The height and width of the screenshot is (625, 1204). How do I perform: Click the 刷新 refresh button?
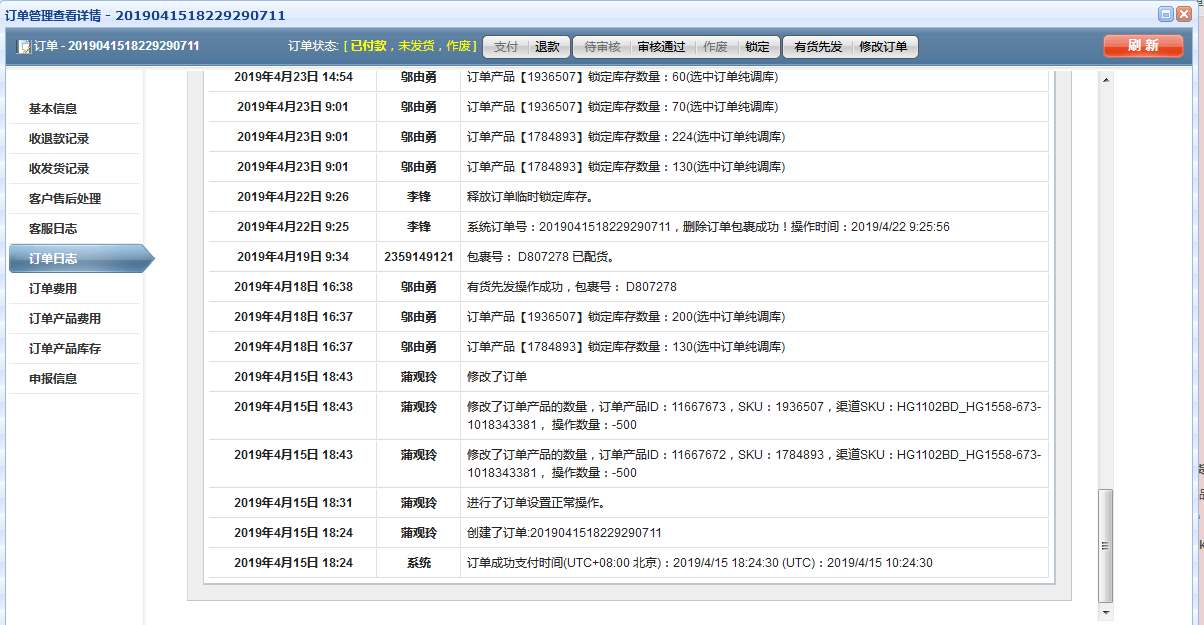pos(1143,46)
